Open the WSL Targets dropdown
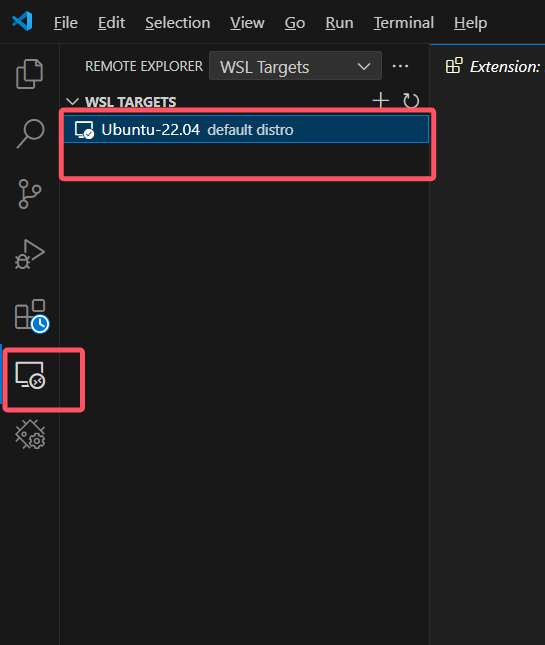 (295, 66)
